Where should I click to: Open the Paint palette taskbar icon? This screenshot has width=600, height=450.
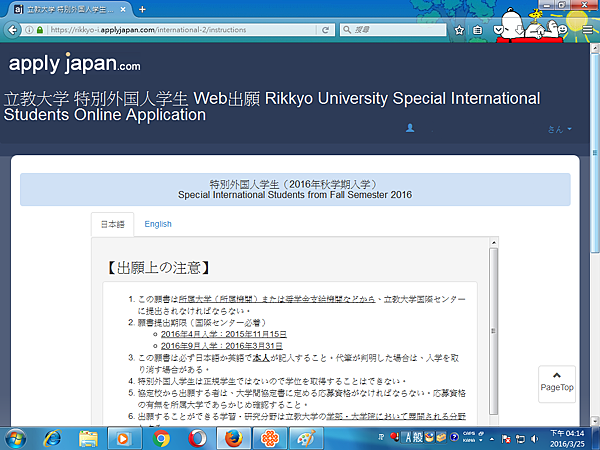306,439
